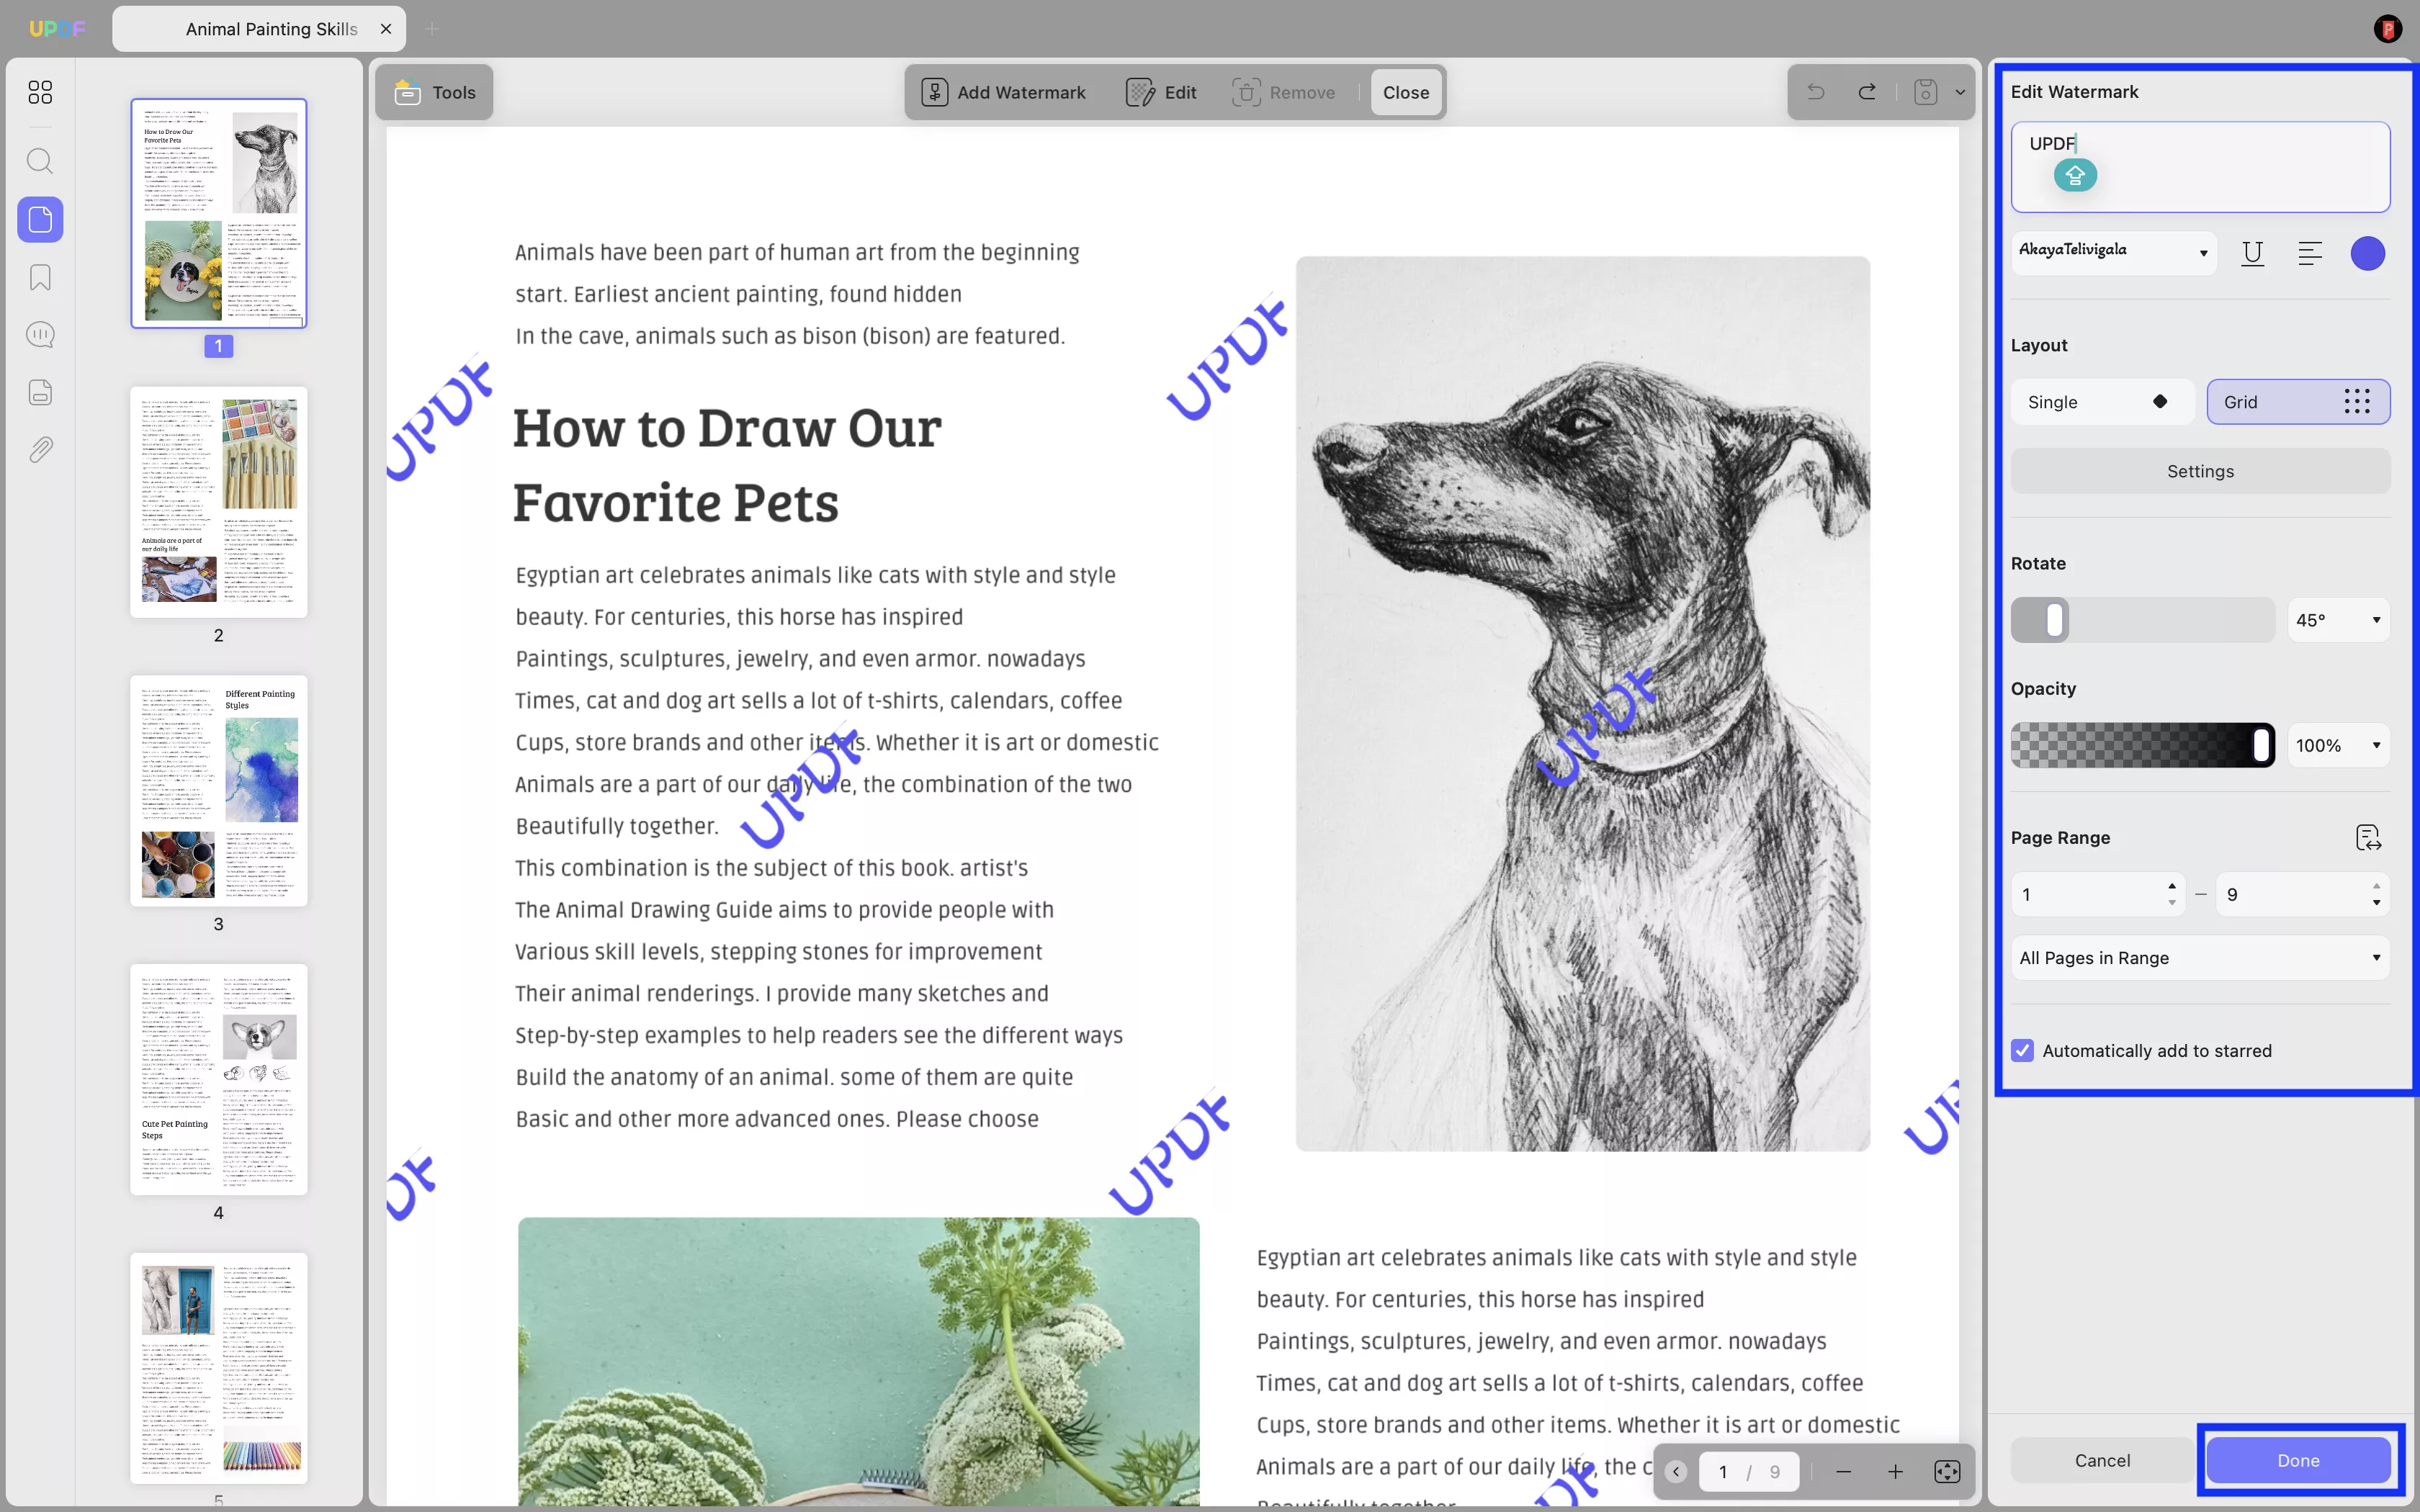Click the blue watermark color swatch
The height and width of the screenshot is (1512, 2420).
pyautogui.click(x=2367, y=254)
